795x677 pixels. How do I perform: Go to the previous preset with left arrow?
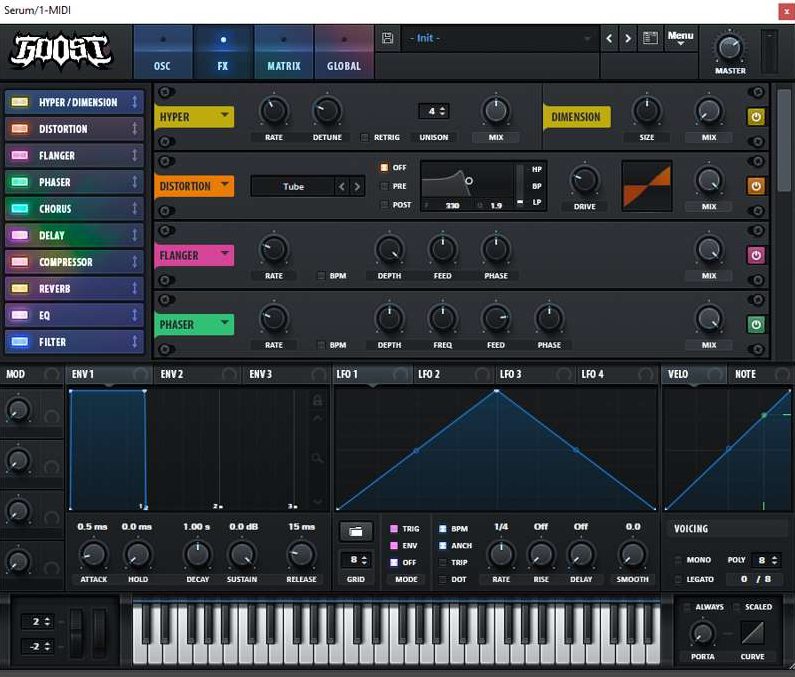click(608, 38)
